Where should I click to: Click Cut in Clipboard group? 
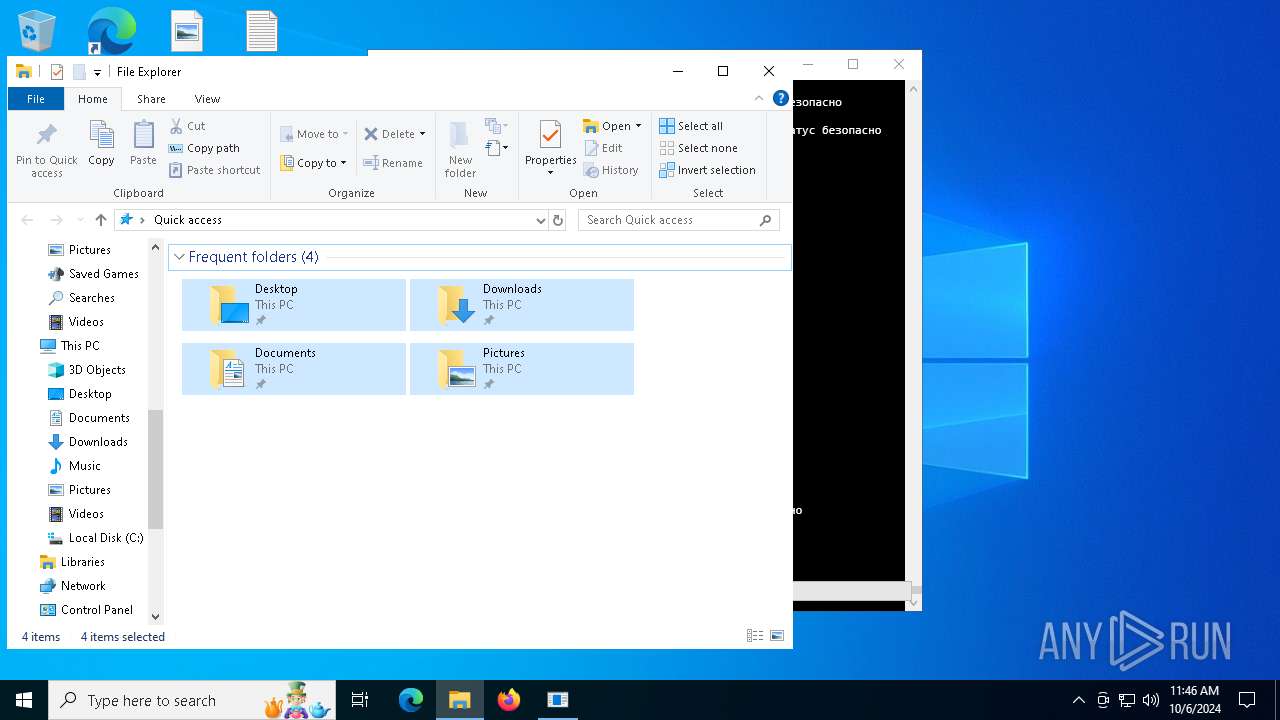[187, 126]
